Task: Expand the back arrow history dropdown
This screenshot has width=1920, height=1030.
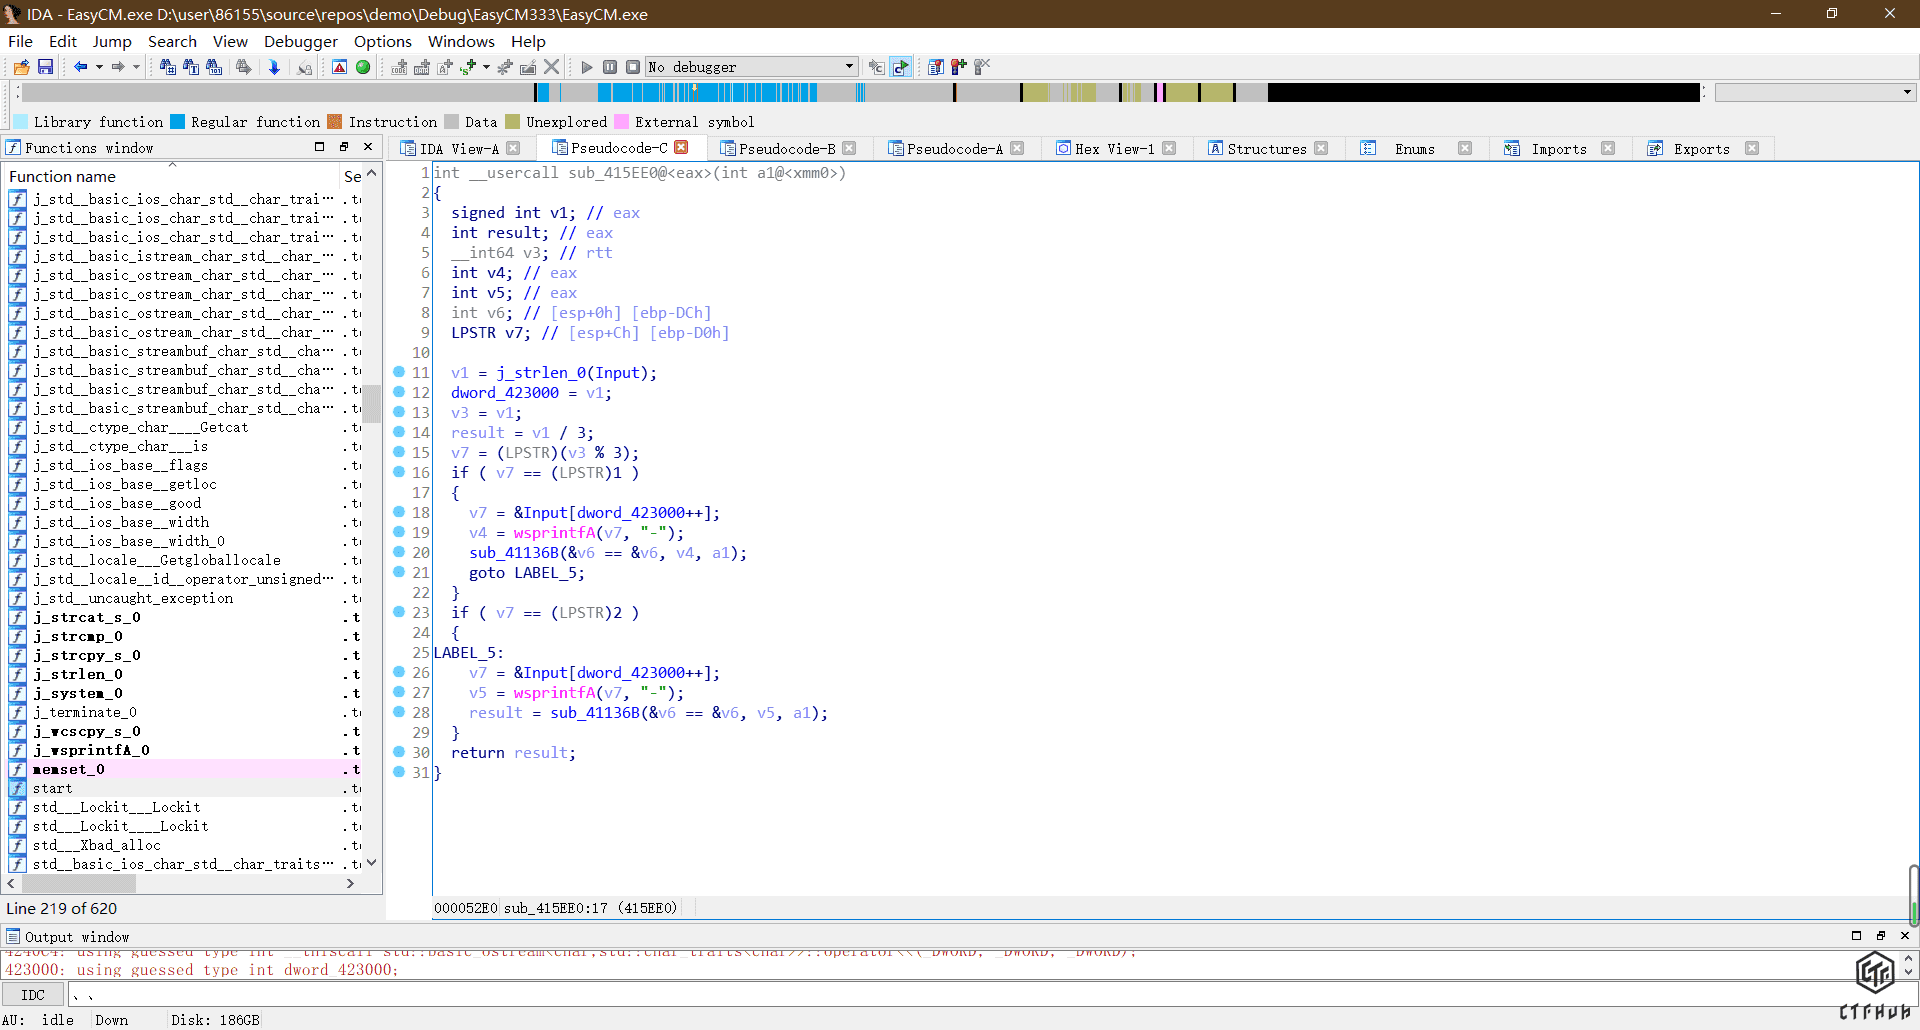Action: (x=99, y=67)
